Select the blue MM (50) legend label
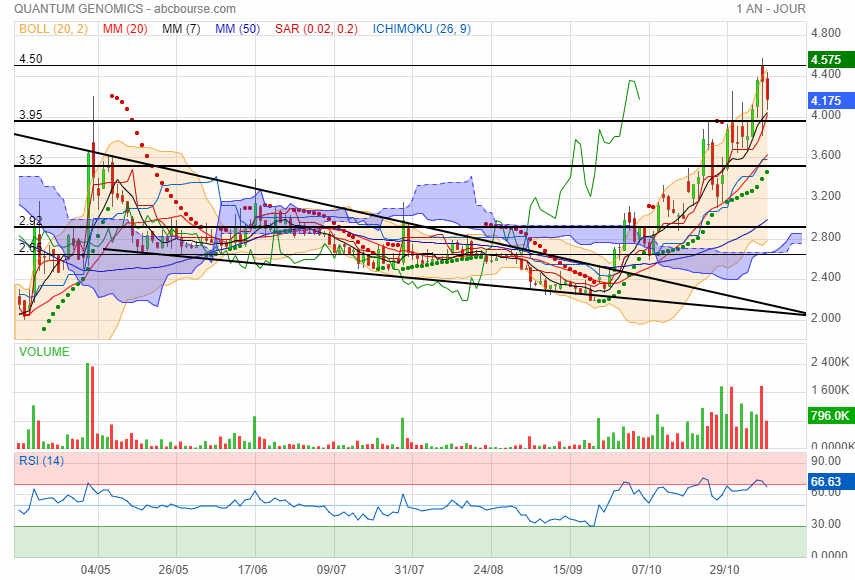 pyautogui.click(x=237, y=29)
